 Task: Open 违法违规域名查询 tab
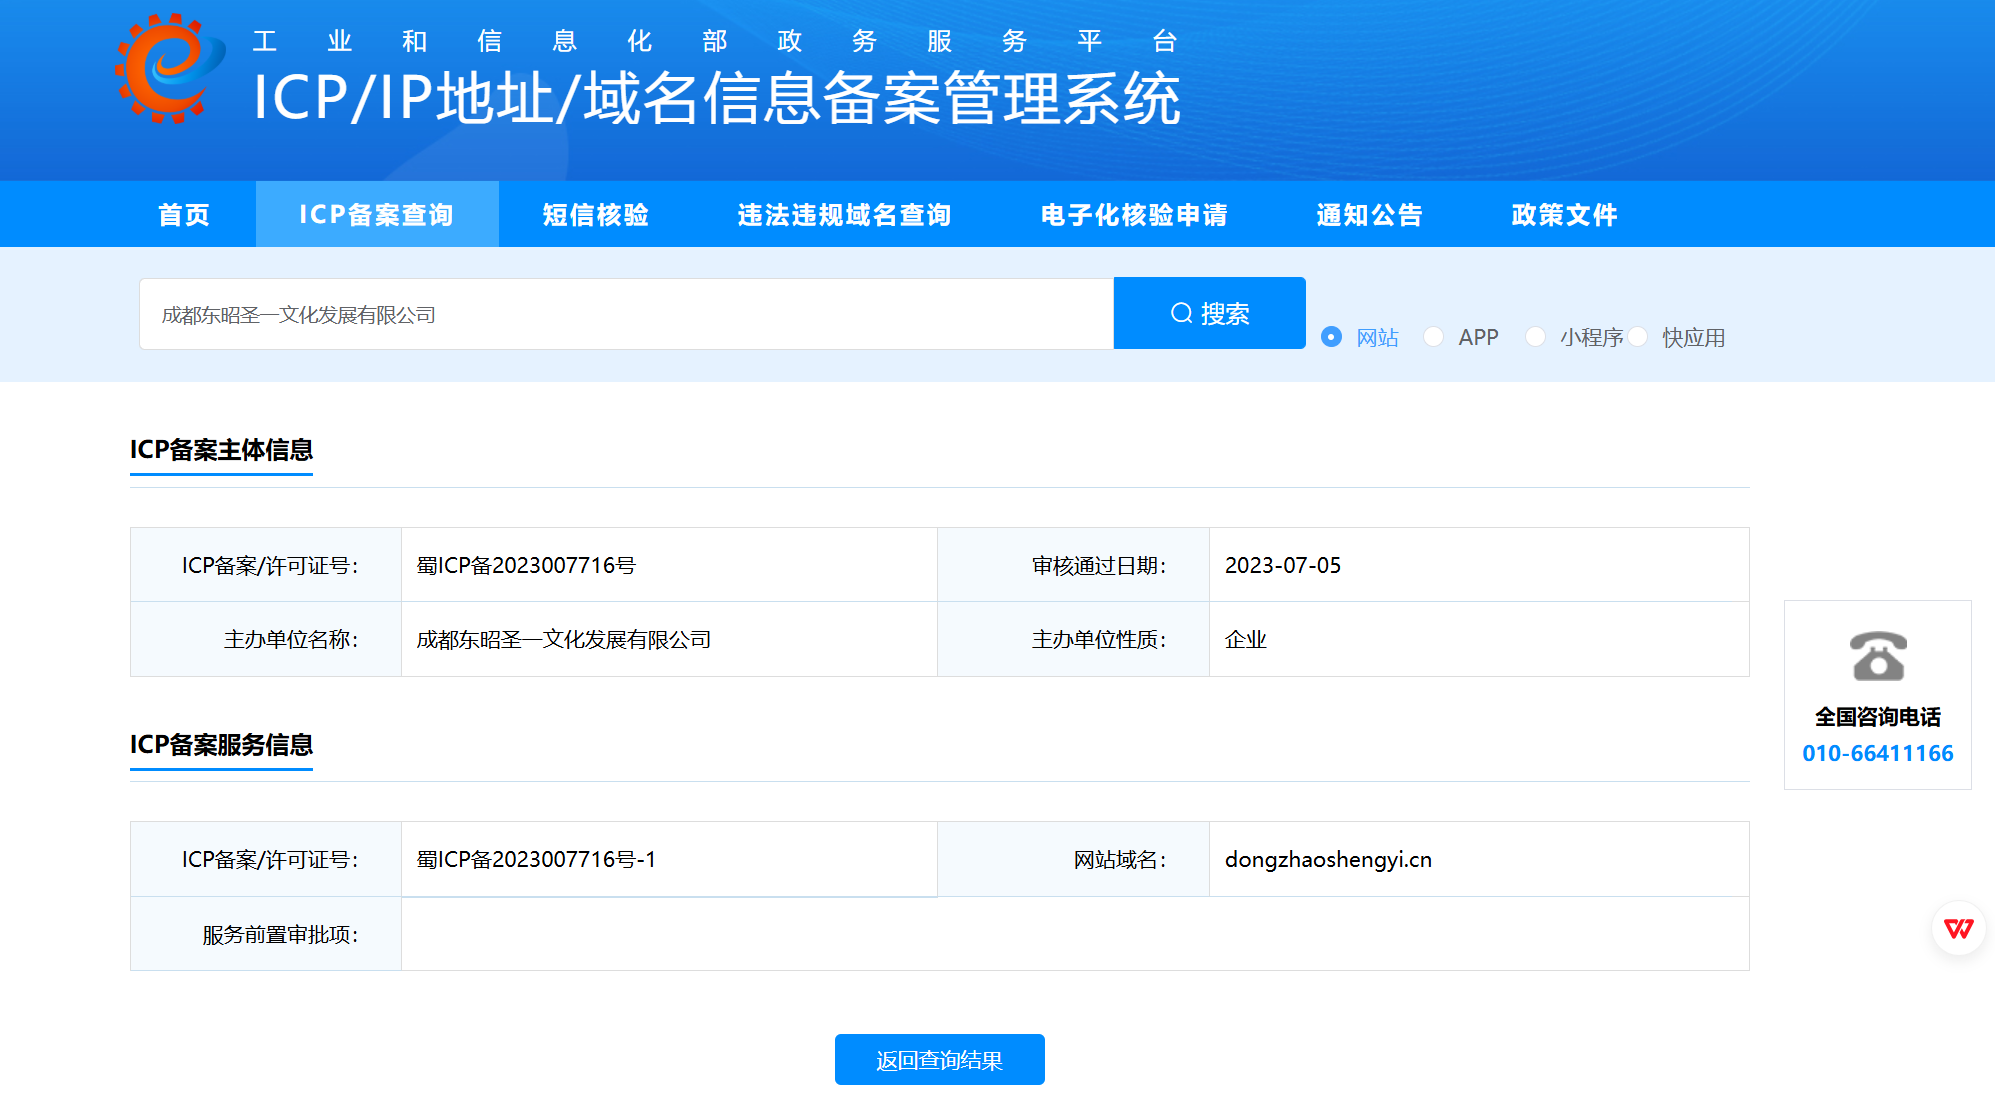coord(844,215)
